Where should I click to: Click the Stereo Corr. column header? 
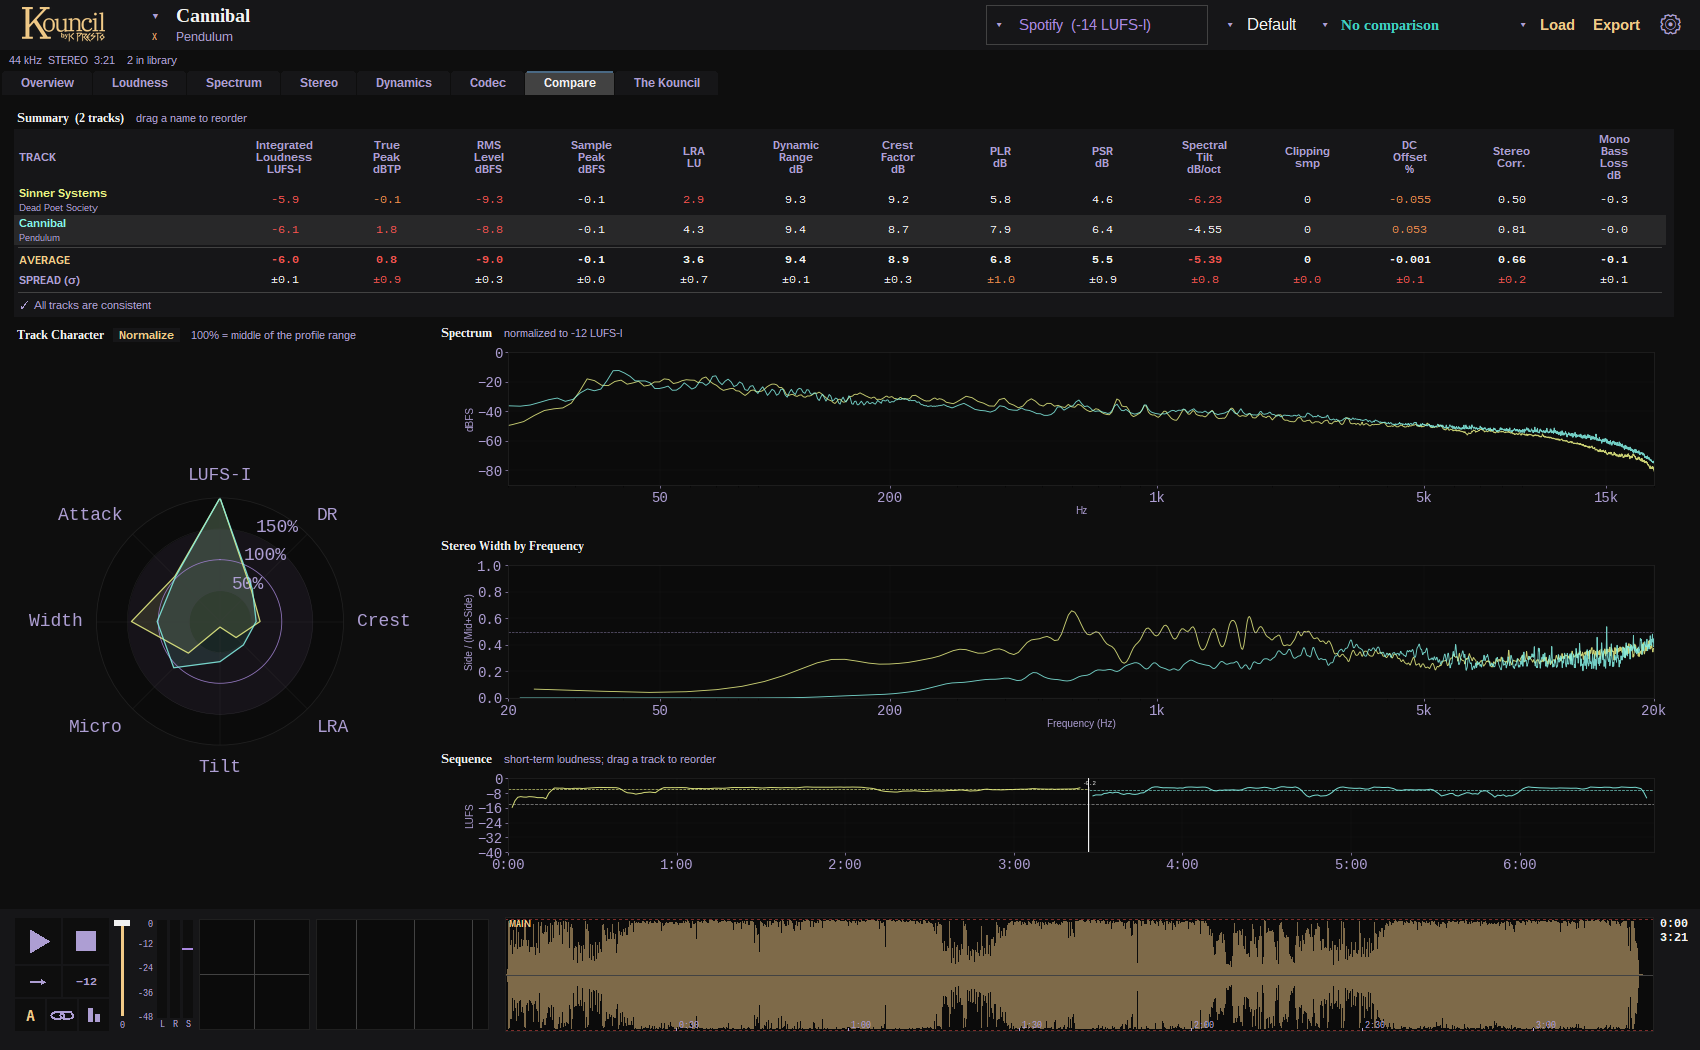[x=1511, y=157]
